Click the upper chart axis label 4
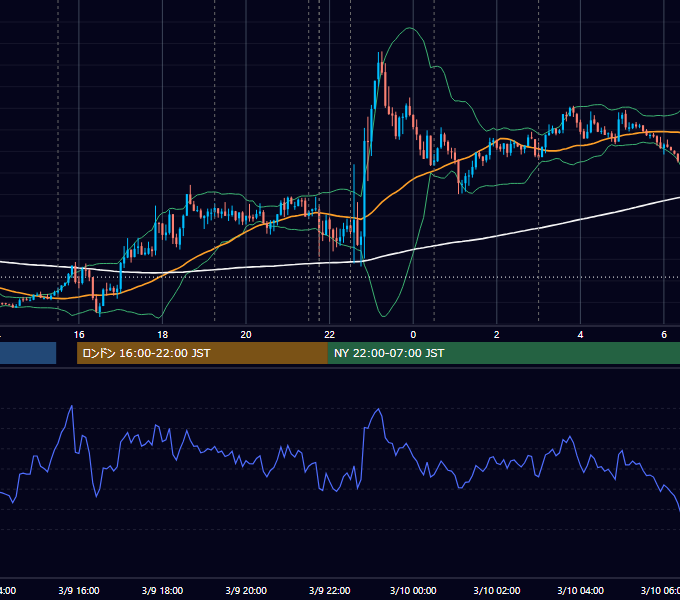The height and width of the screenshot is (600, 680). 580,335
